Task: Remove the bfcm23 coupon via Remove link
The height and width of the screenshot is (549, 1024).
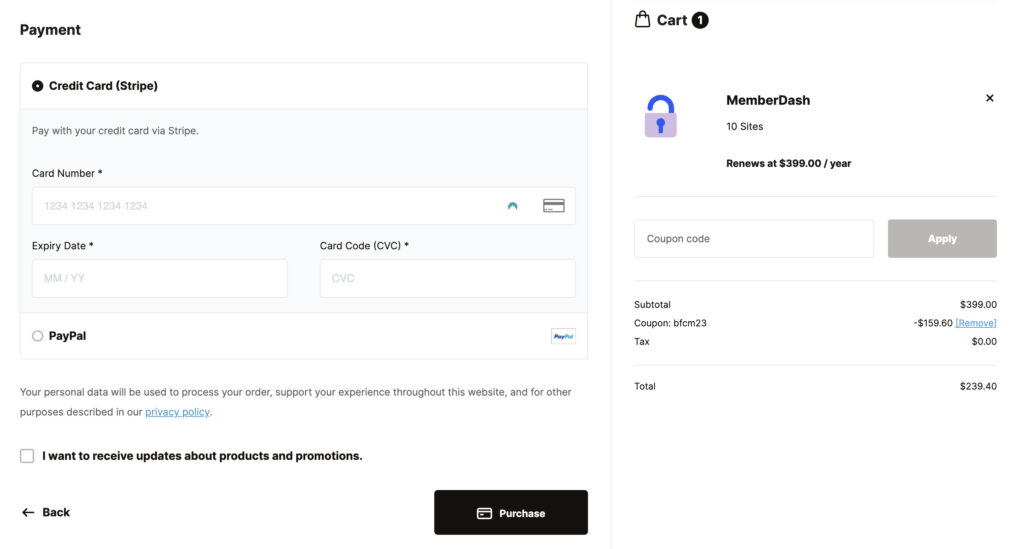Action: click(976, 323)
